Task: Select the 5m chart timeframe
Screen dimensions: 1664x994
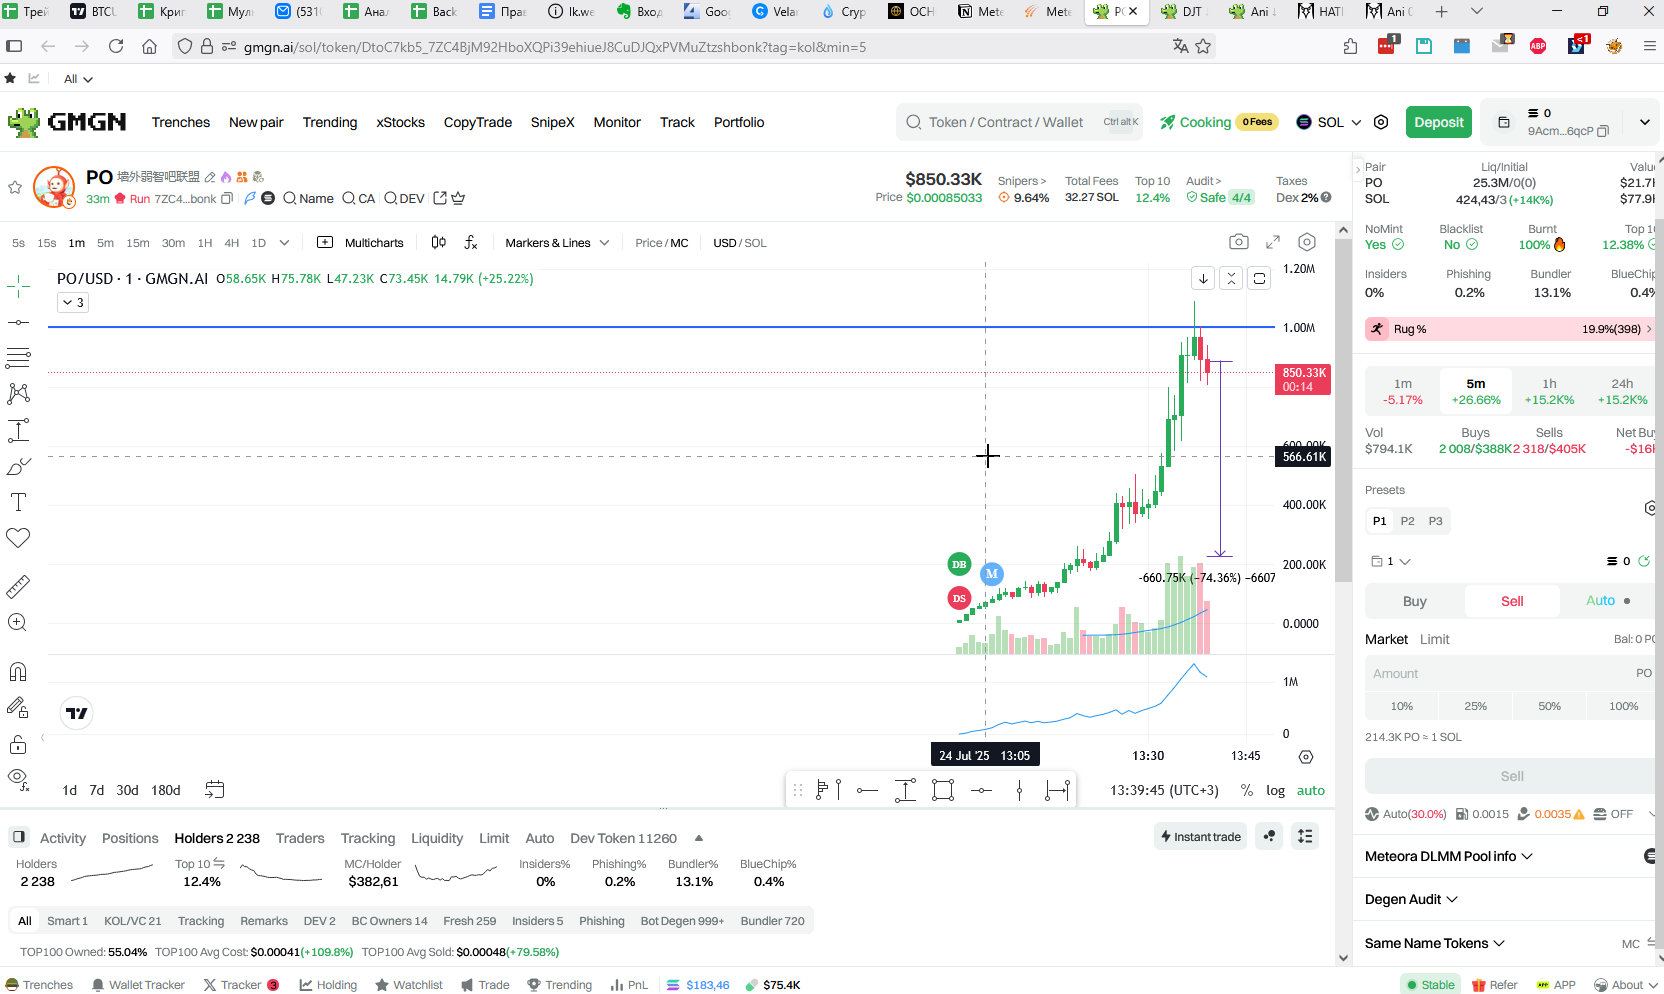Action: (105, 243)
